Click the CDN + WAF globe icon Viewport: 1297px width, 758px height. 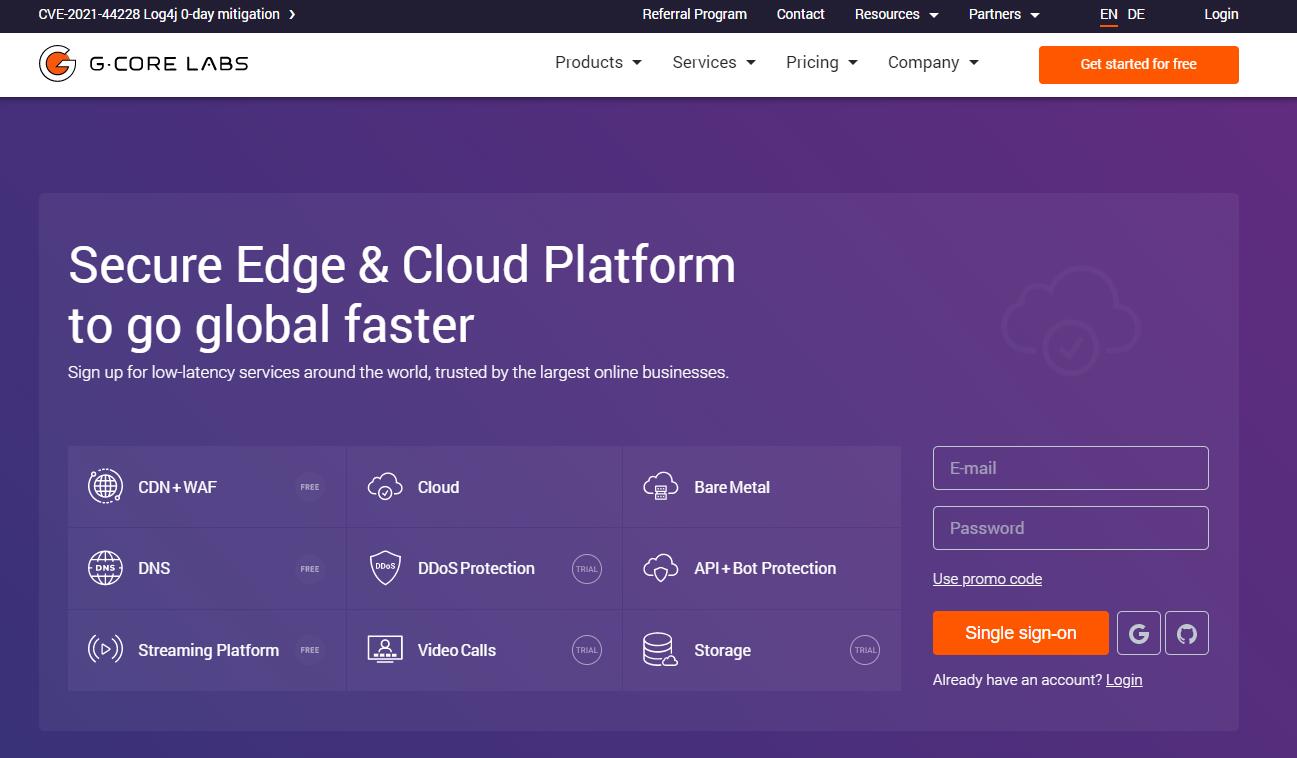[x=105, y=487]
